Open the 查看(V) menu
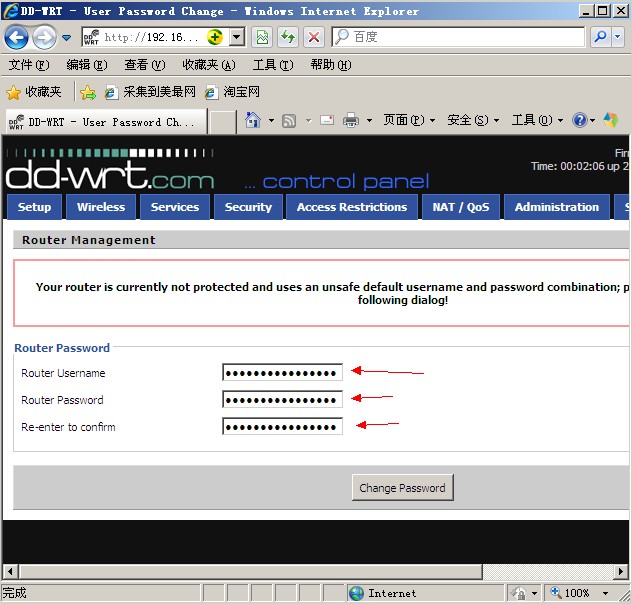The width and height of the screenshot is (632, 604). (x=145, y=65)
